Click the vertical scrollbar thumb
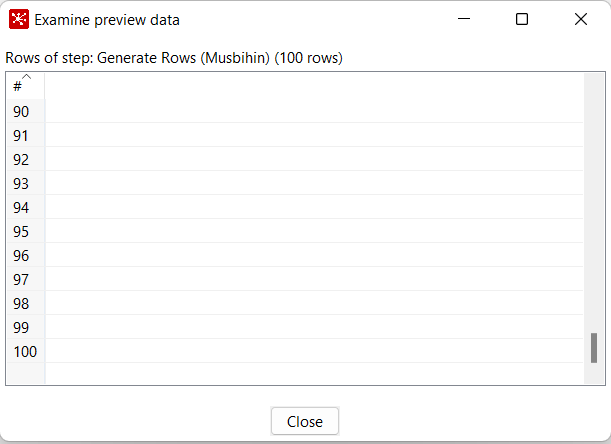The height and width of the screenshot is (444, 611). coord(594,348)
